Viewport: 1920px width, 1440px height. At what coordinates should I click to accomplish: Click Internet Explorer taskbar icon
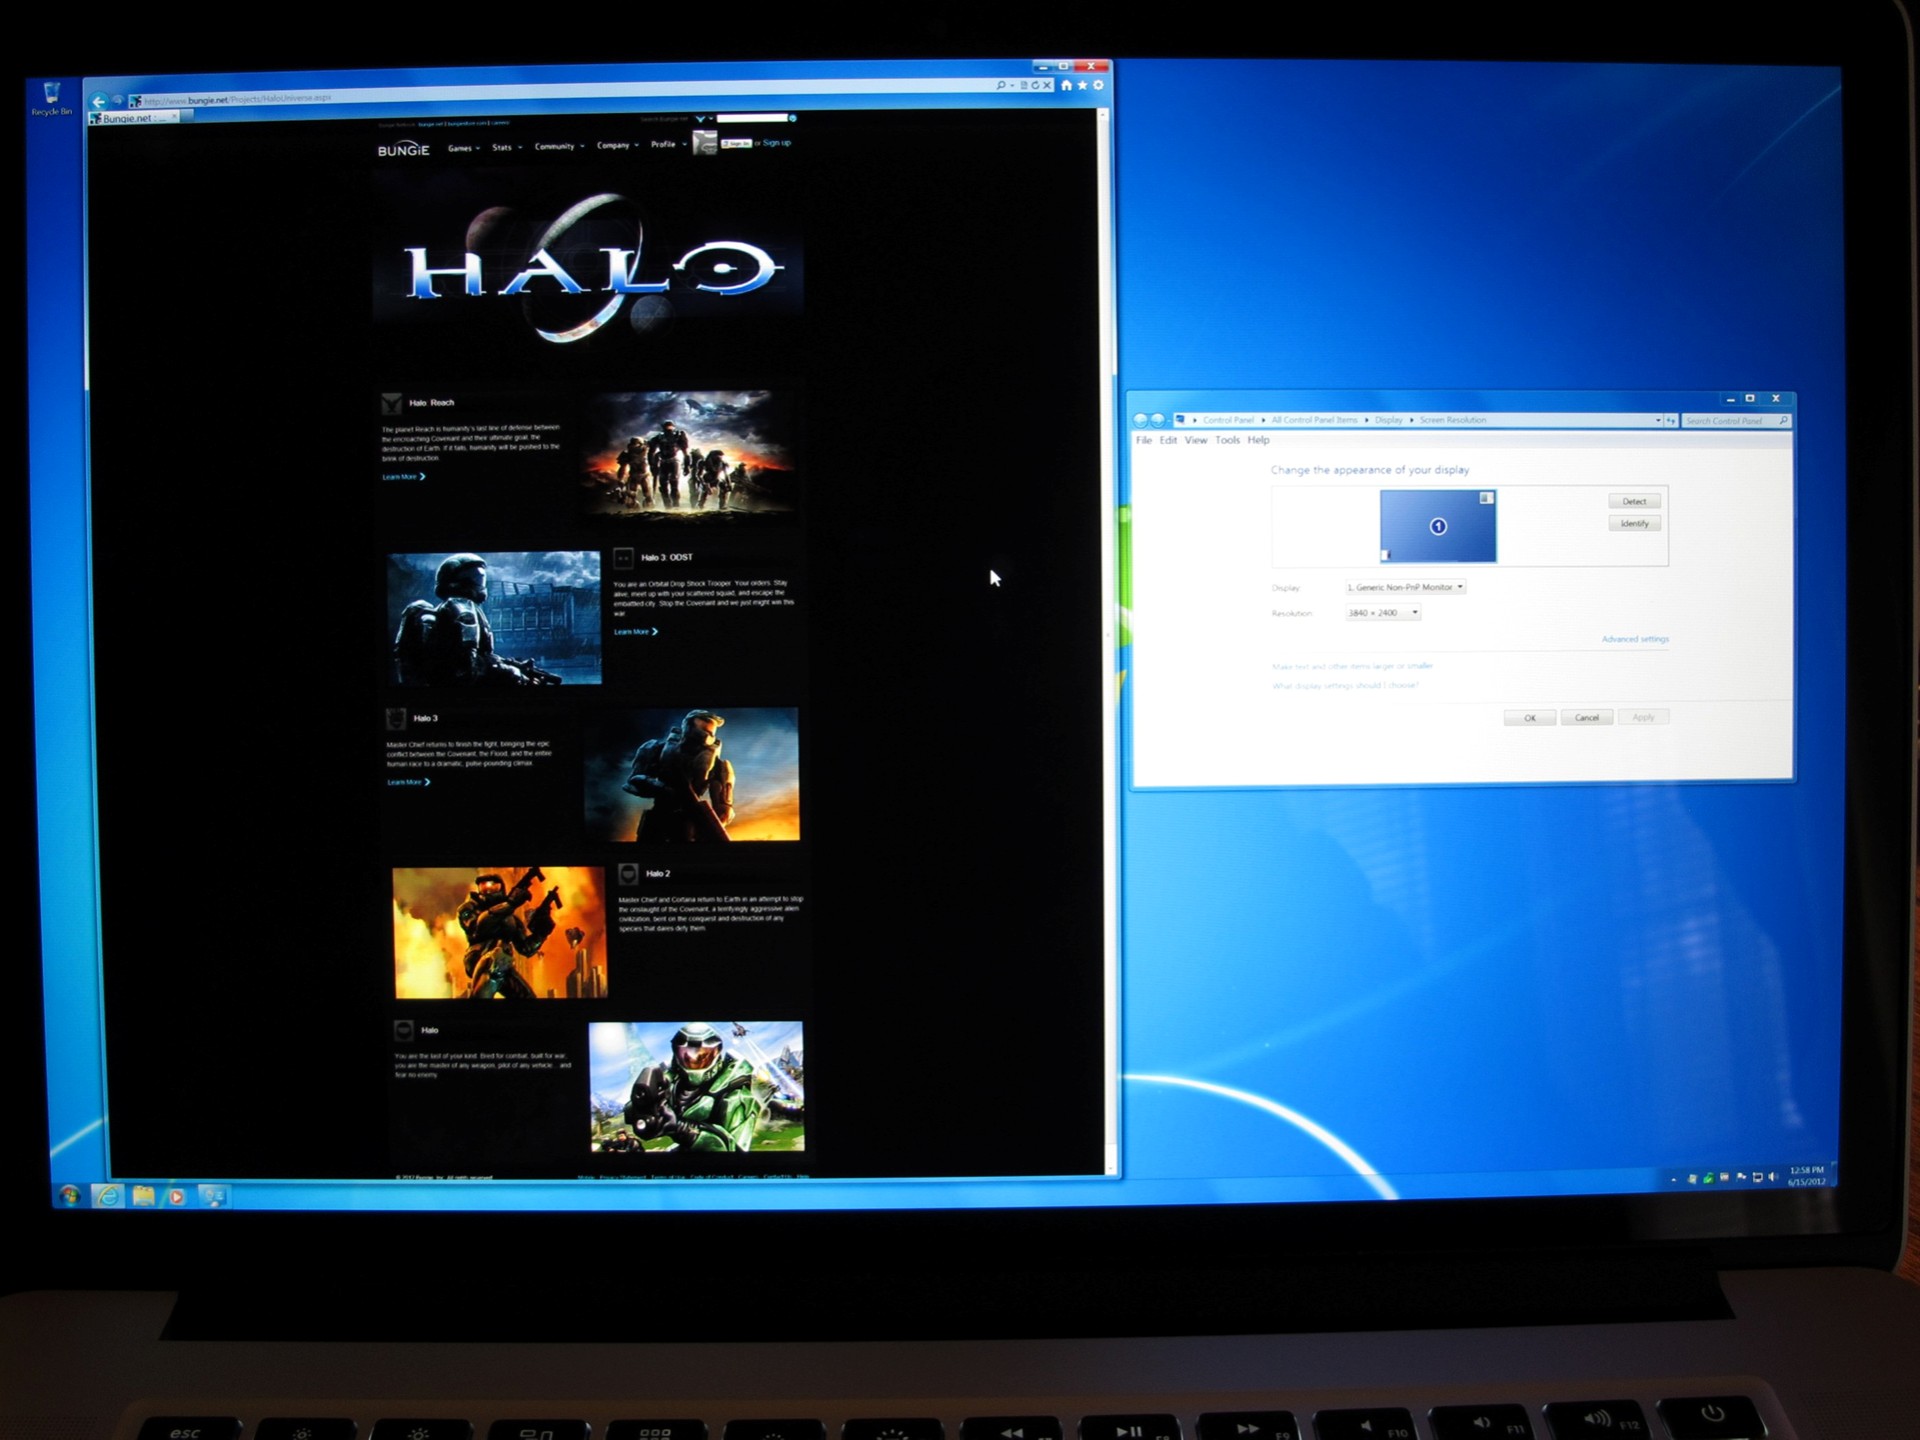click(107, 1196)
